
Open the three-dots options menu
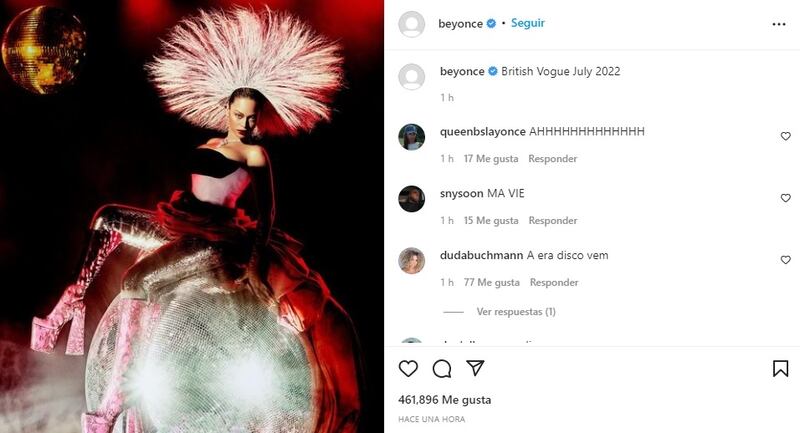click(779, 24)
